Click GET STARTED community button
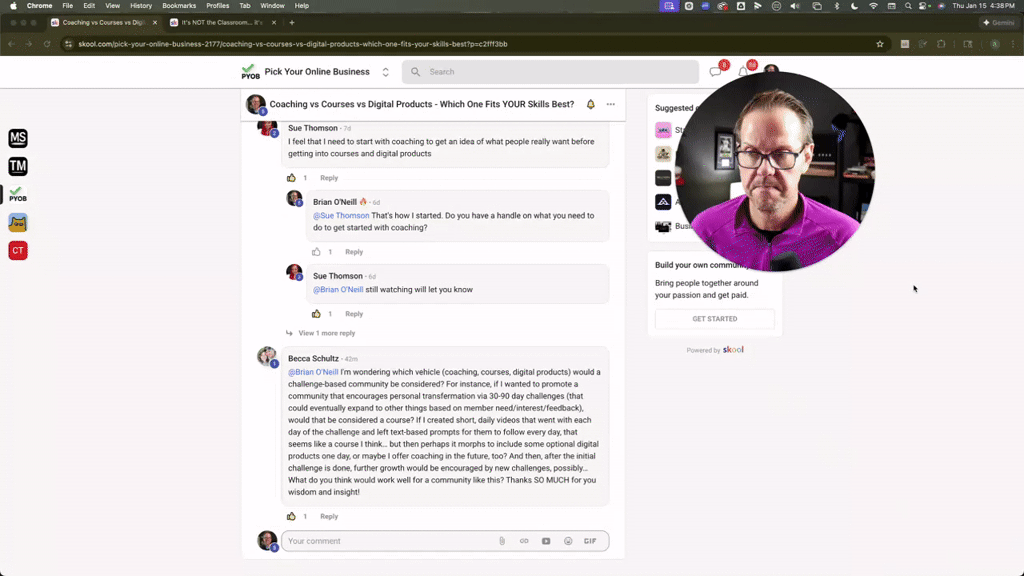Viewport: 1024px width, 576px height. [x=714, y=319]
